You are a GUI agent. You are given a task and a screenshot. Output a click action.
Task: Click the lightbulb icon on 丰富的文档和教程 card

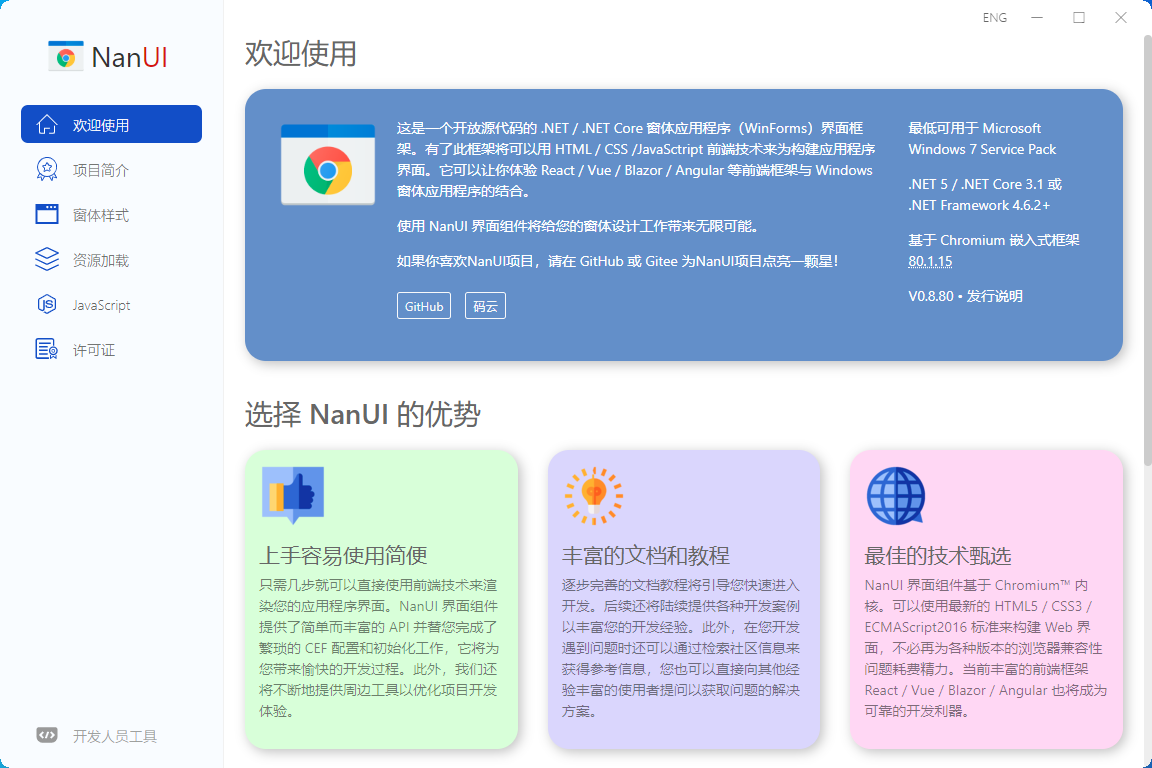coord(596,495)
